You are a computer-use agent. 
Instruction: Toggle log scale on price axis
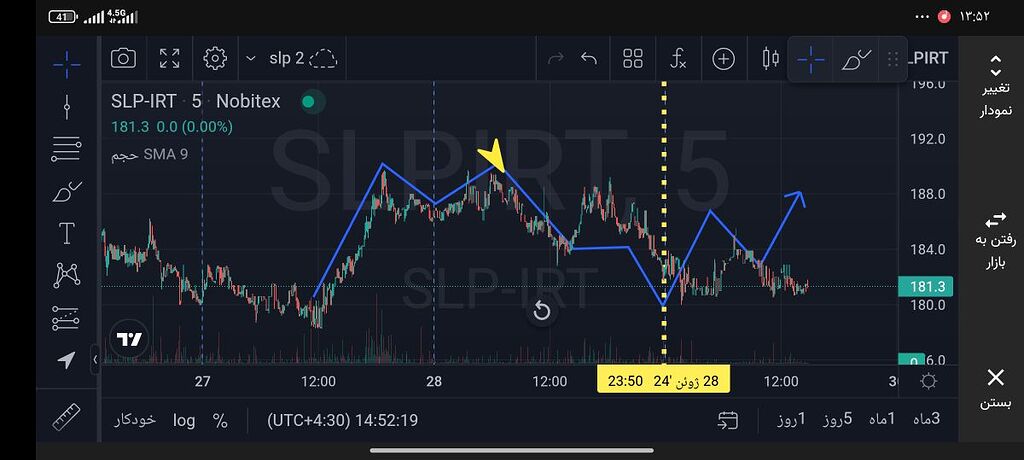point(184,420)
